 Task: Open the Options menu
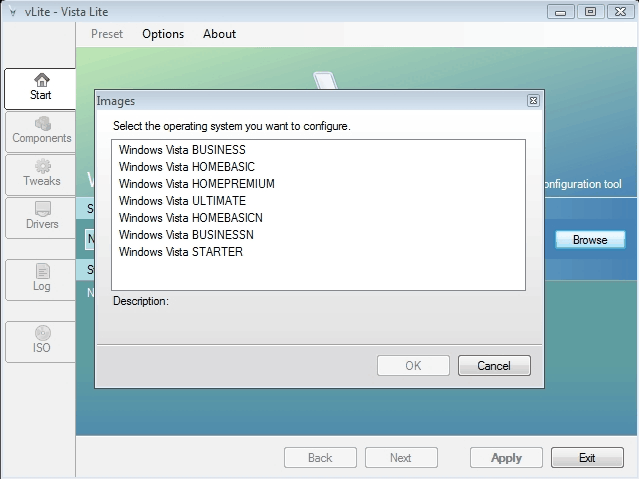(x=163, y=34)
